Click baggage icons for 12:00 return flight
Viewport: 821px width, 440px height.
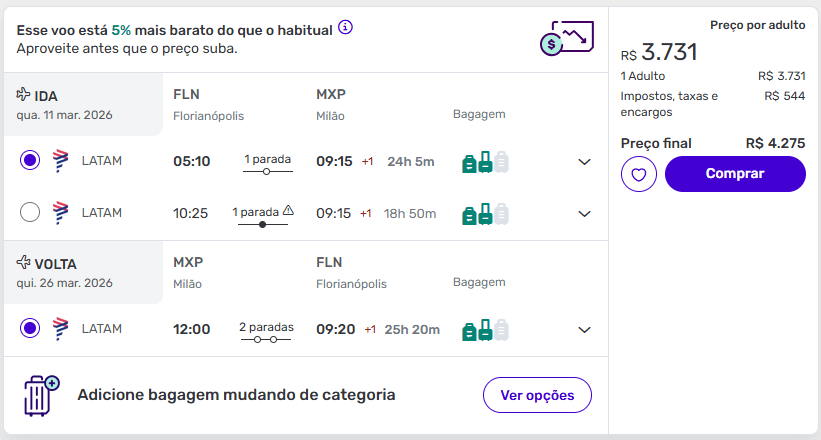click(485, 329)
